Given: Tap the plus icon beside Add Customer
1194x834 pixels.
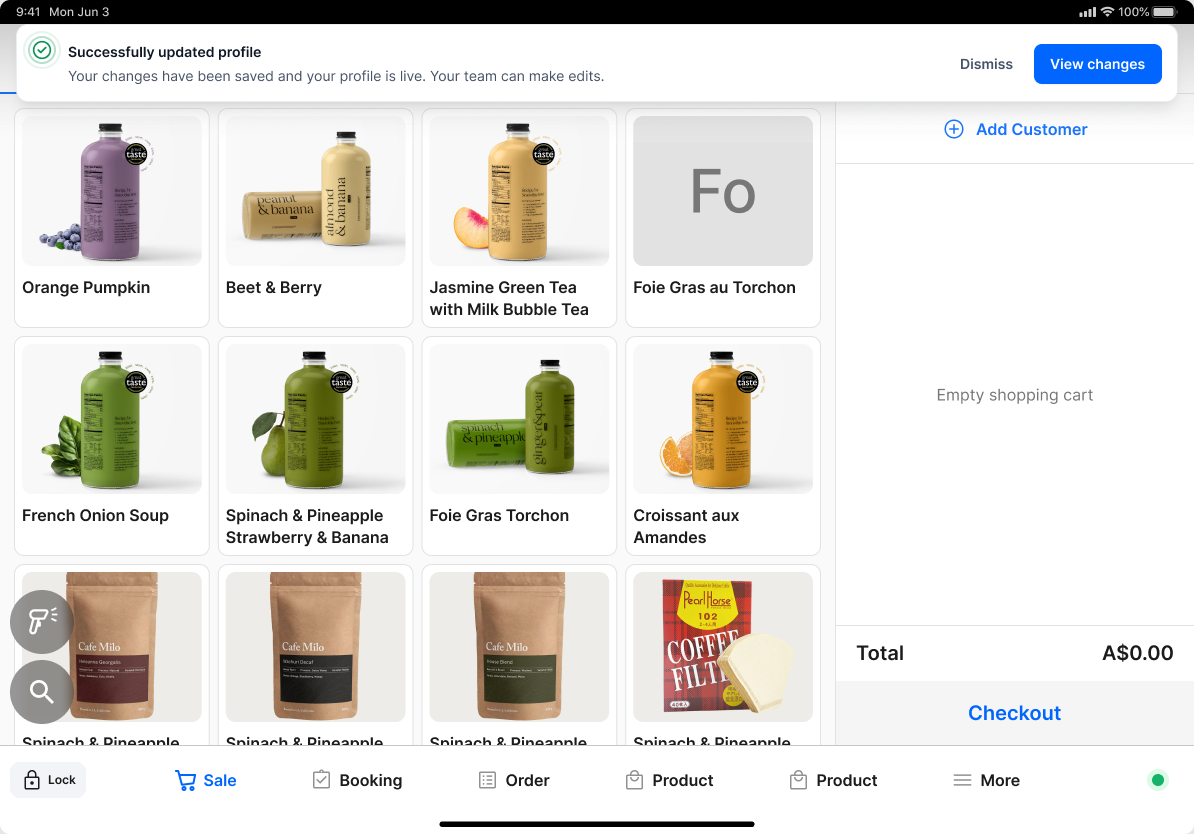Looking at the screenshot, I should tap(953, 129).
